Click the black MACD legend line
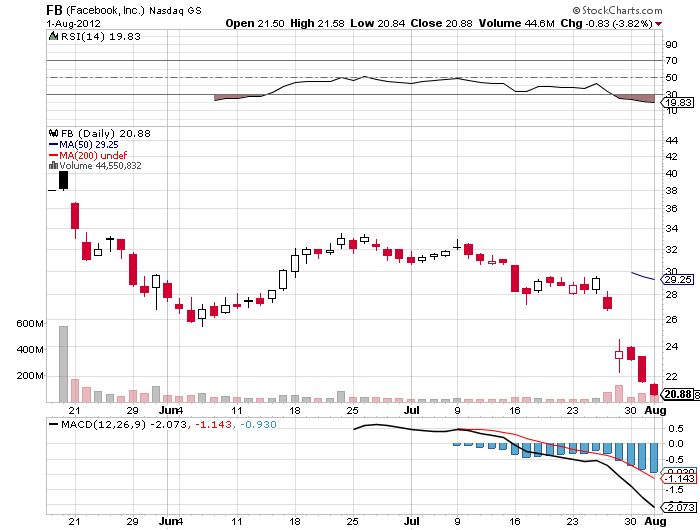This screenshot has width=700, height=530. tap(54, 424)
